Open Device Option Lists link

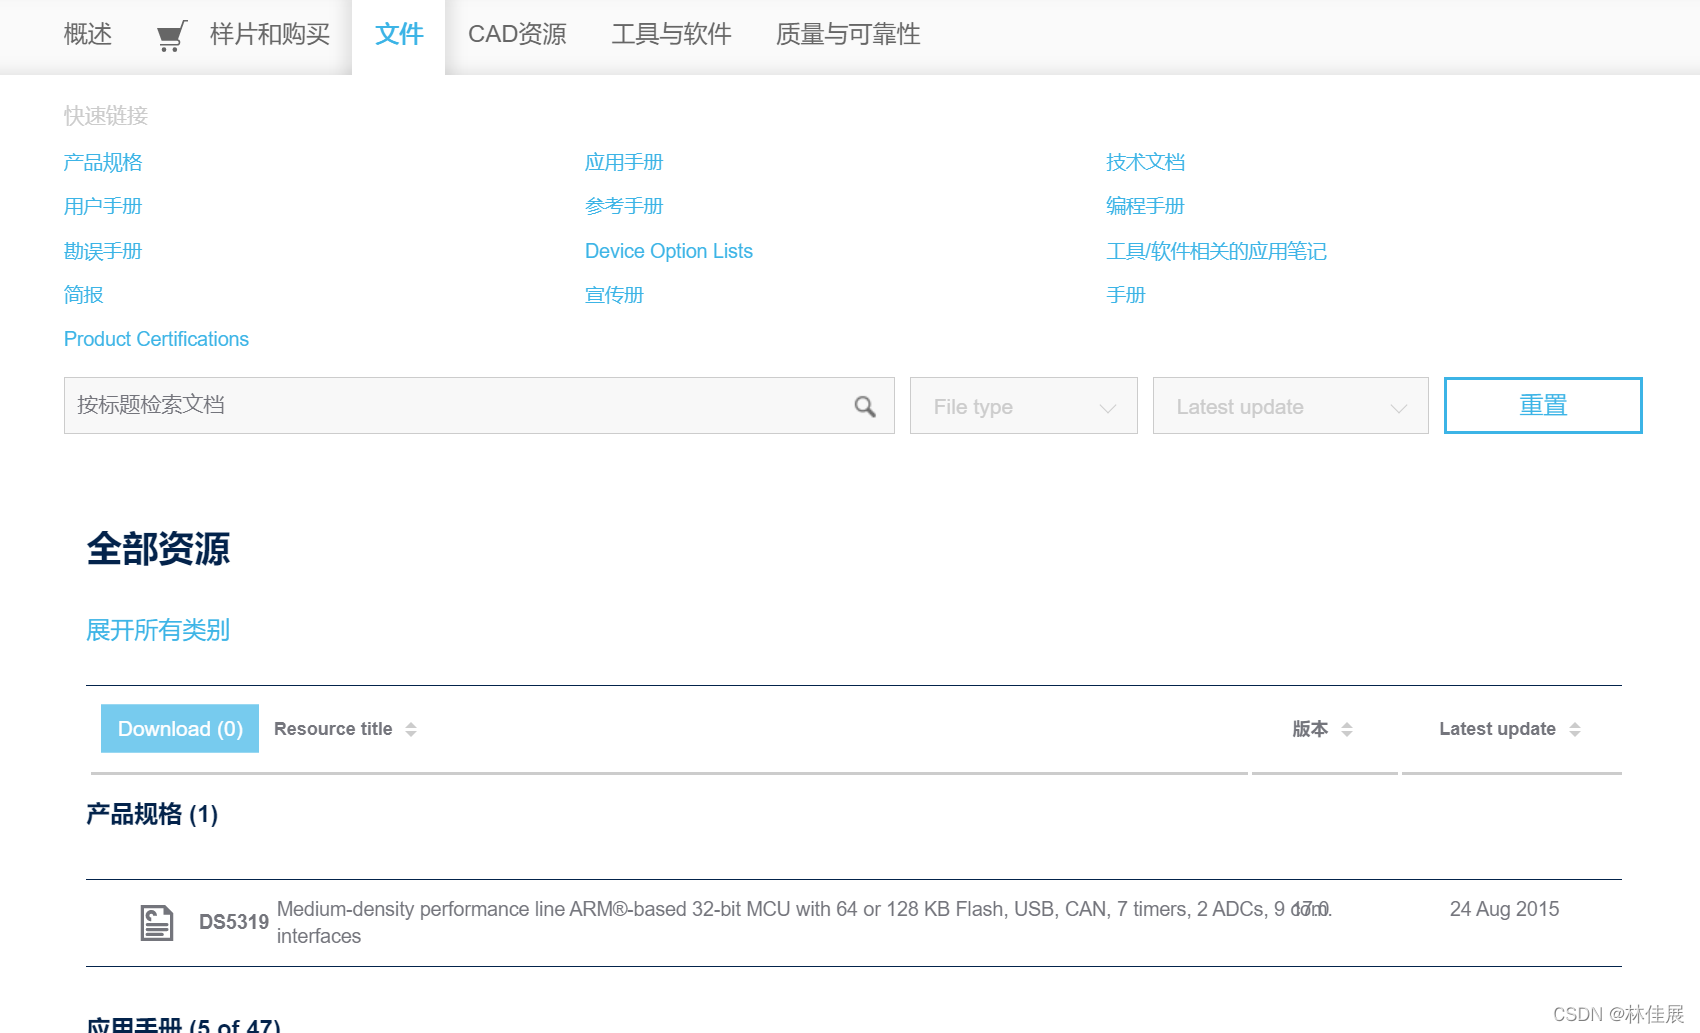pos(669,251)
